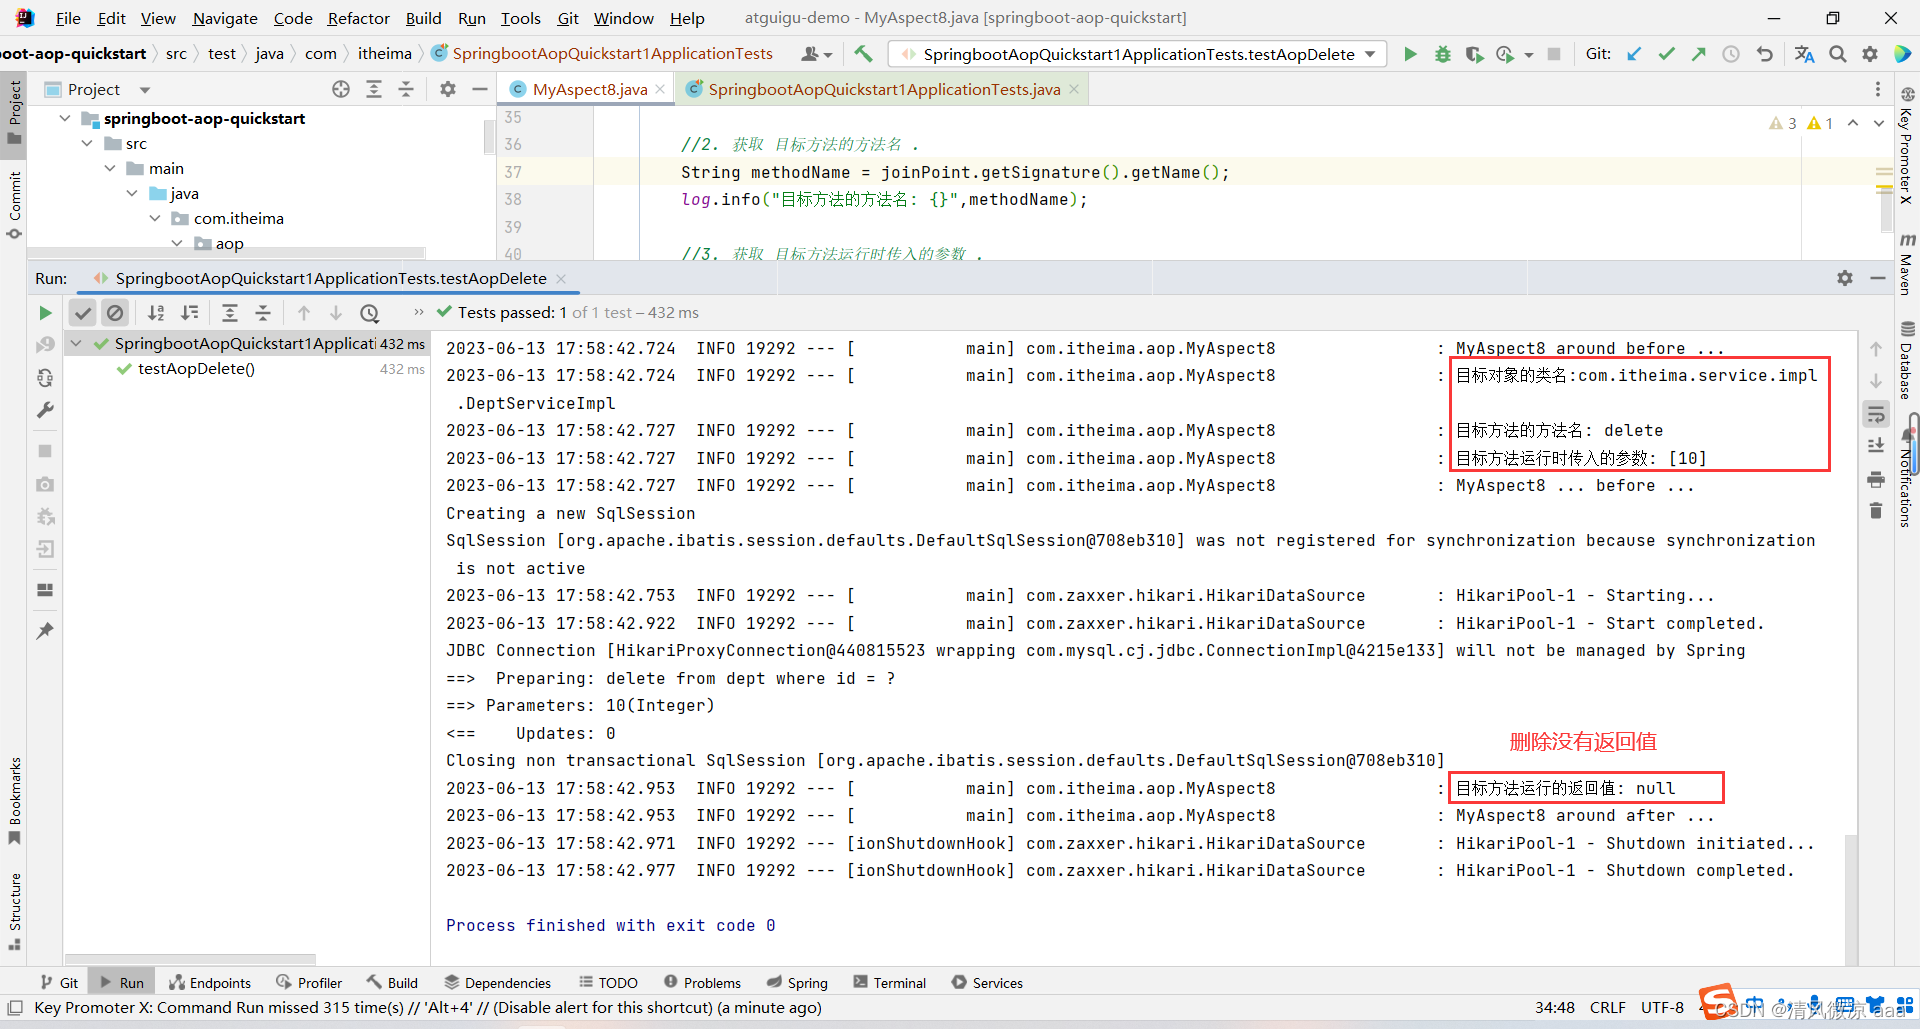Open test history clock icon
This screenshot has height=1029, width=1920.
[x=370, y=313]
